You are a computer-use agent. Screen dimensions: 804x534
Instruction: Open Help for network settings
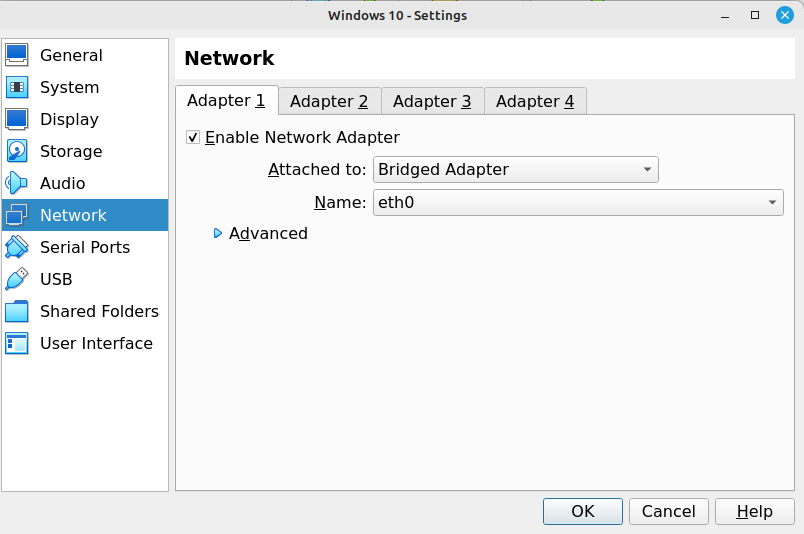pos(755,511)
